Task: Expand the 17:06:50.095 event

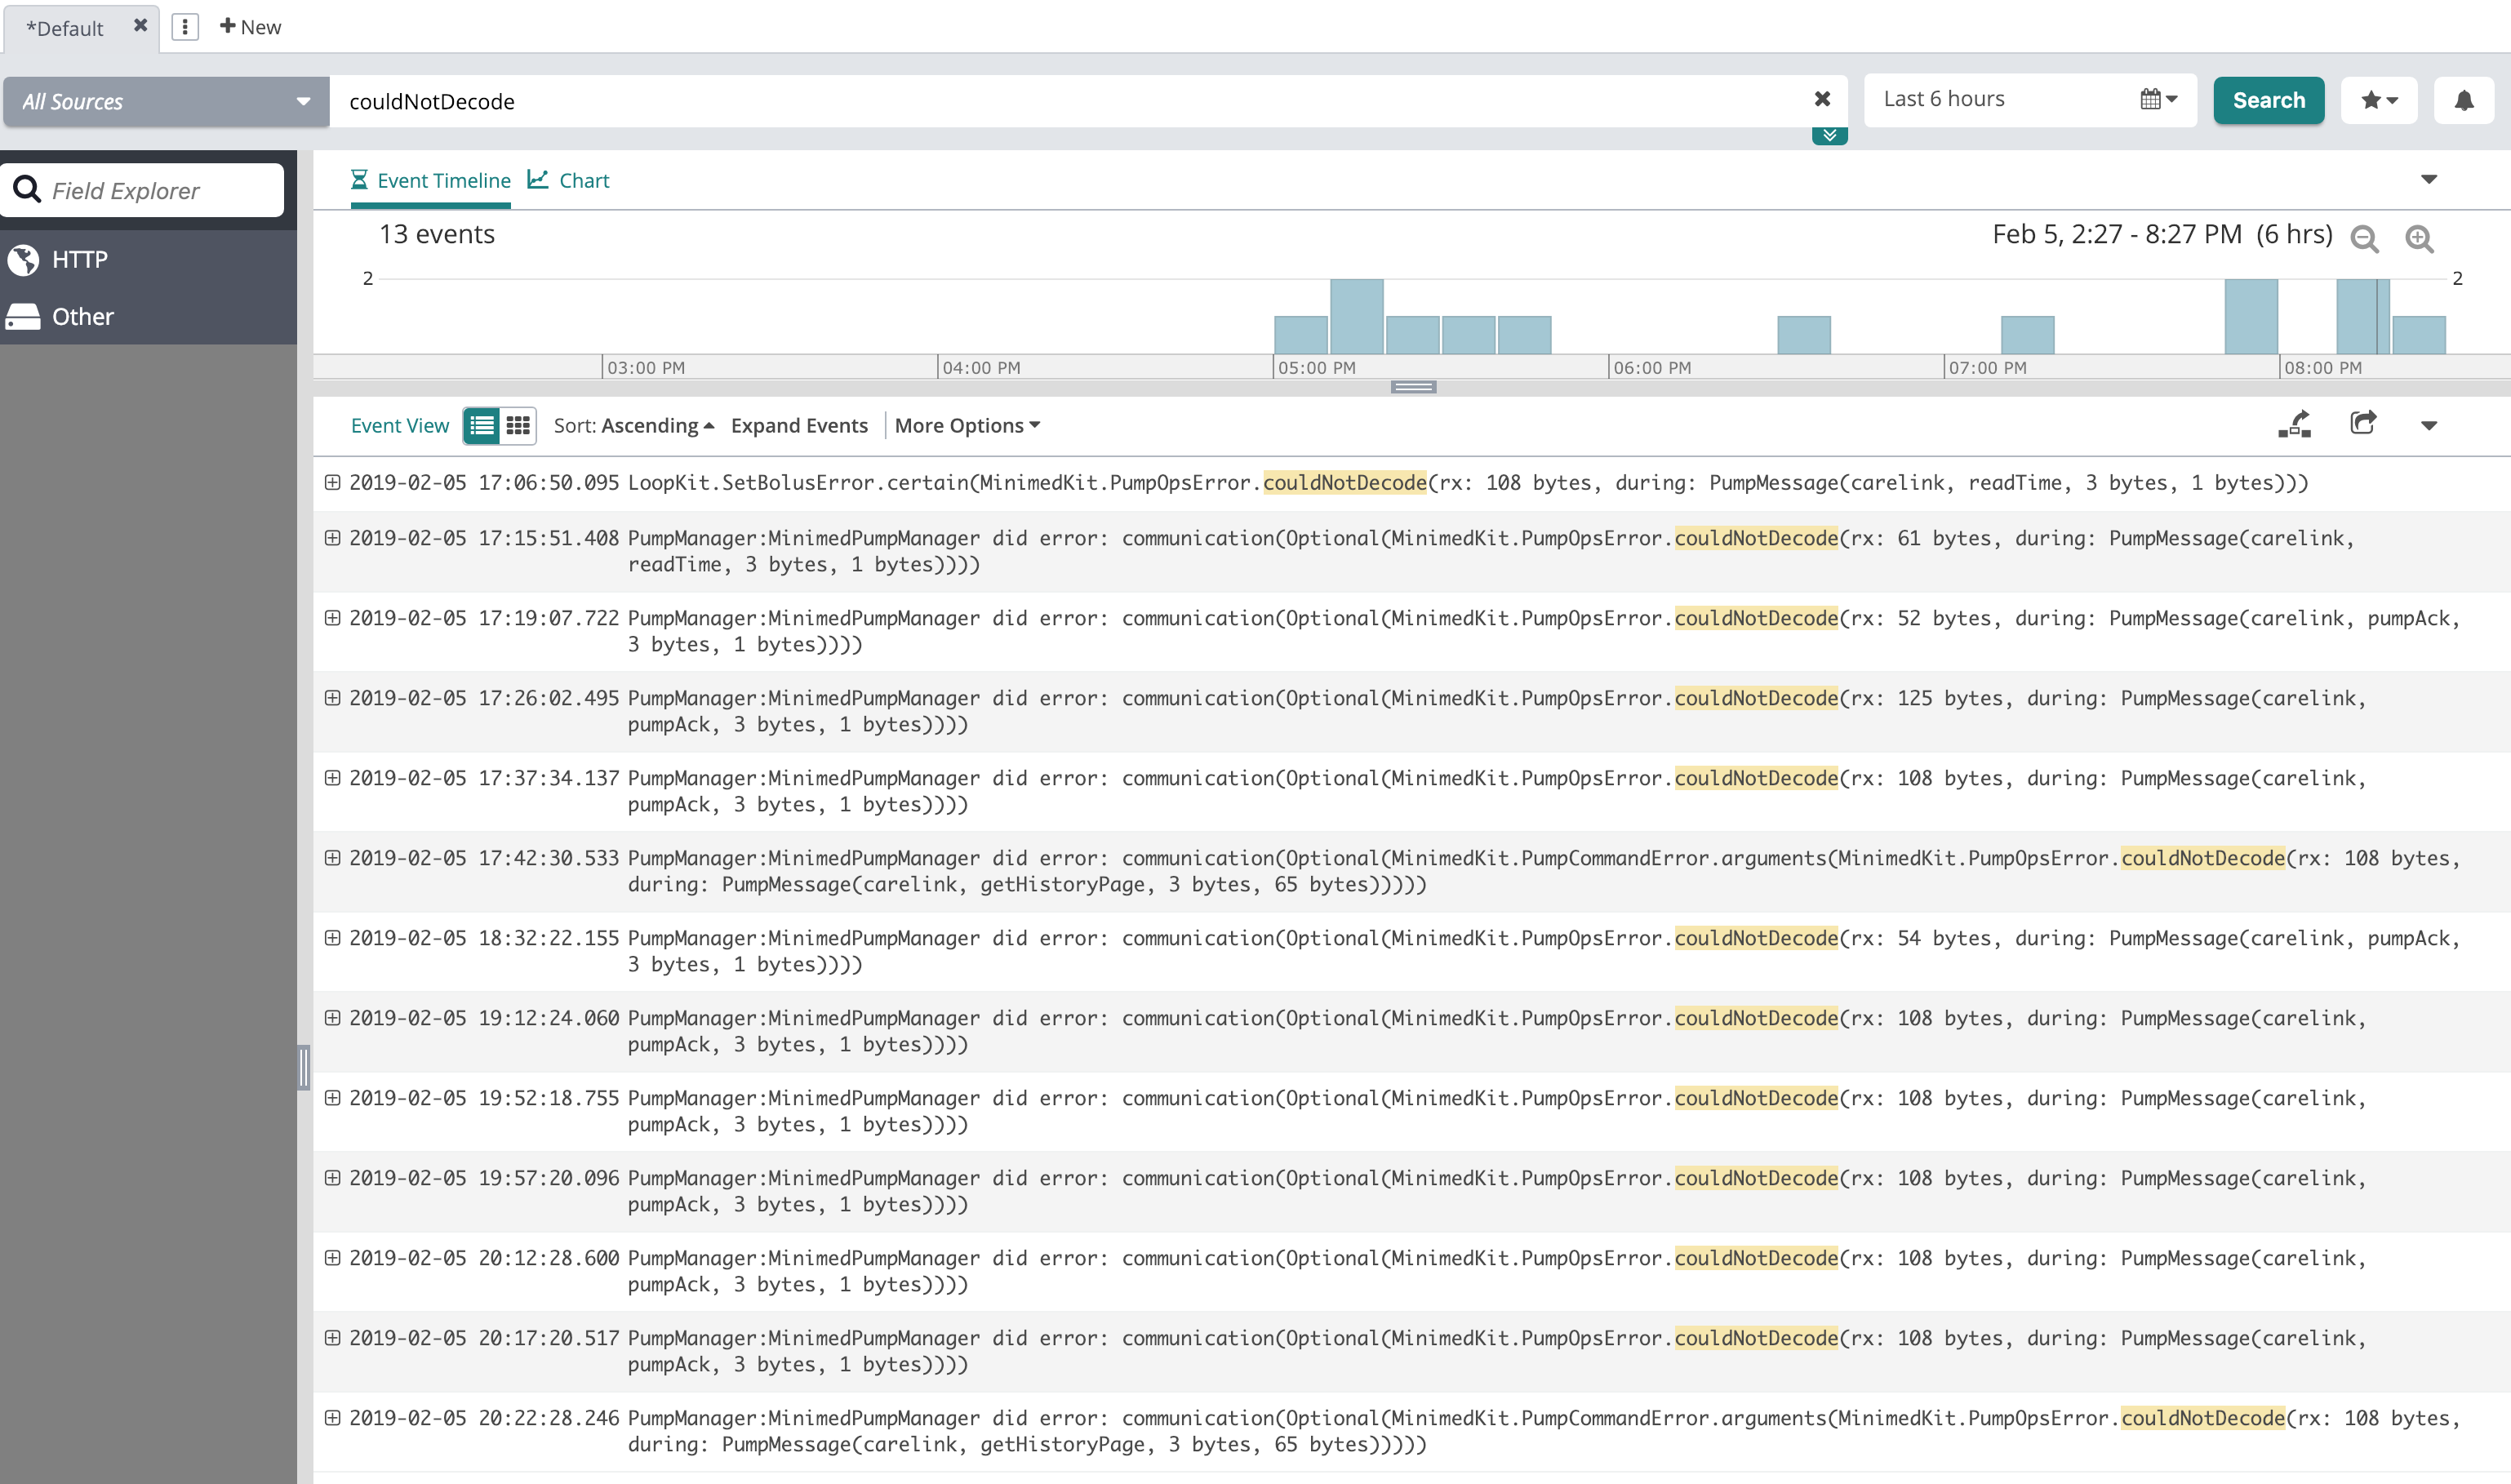Action: coord(333,483)
